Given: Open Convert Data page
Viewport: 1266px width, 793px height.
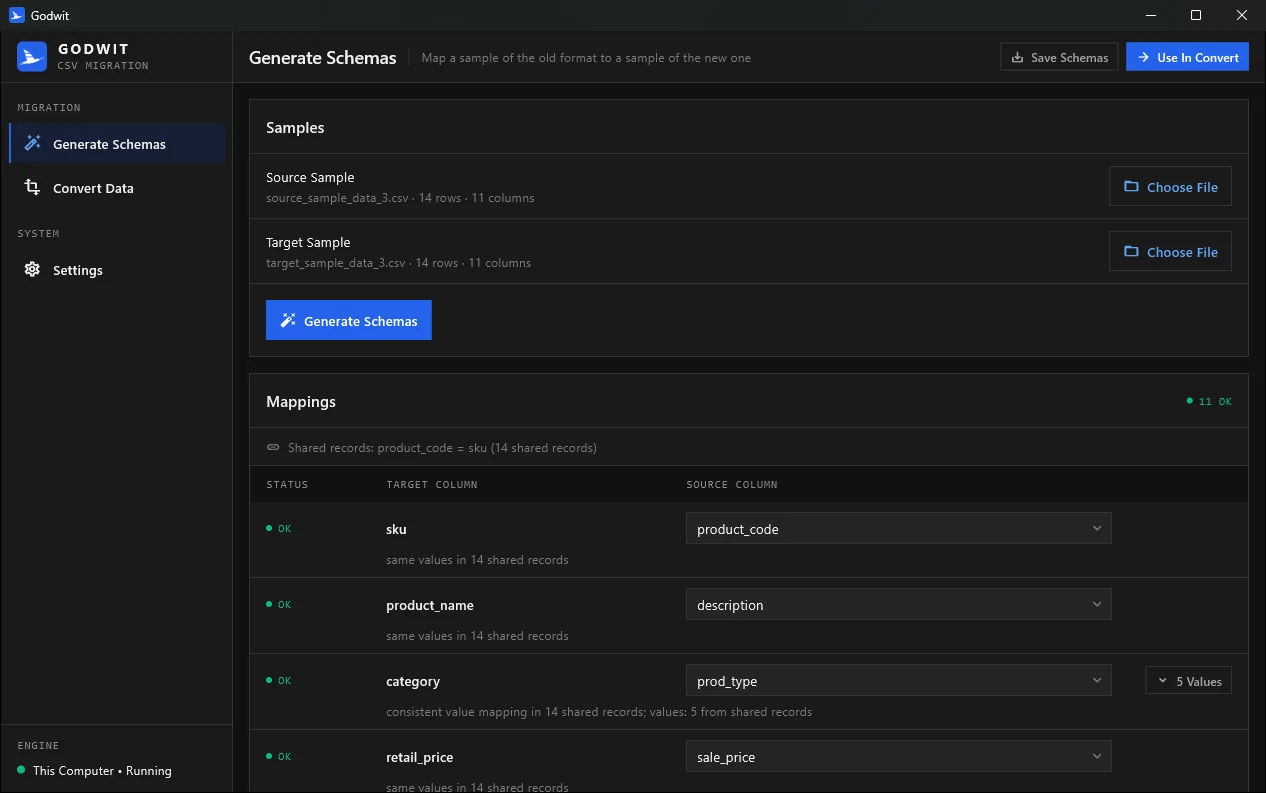Looking at the screenshot, I should click(x=117, y=188).
